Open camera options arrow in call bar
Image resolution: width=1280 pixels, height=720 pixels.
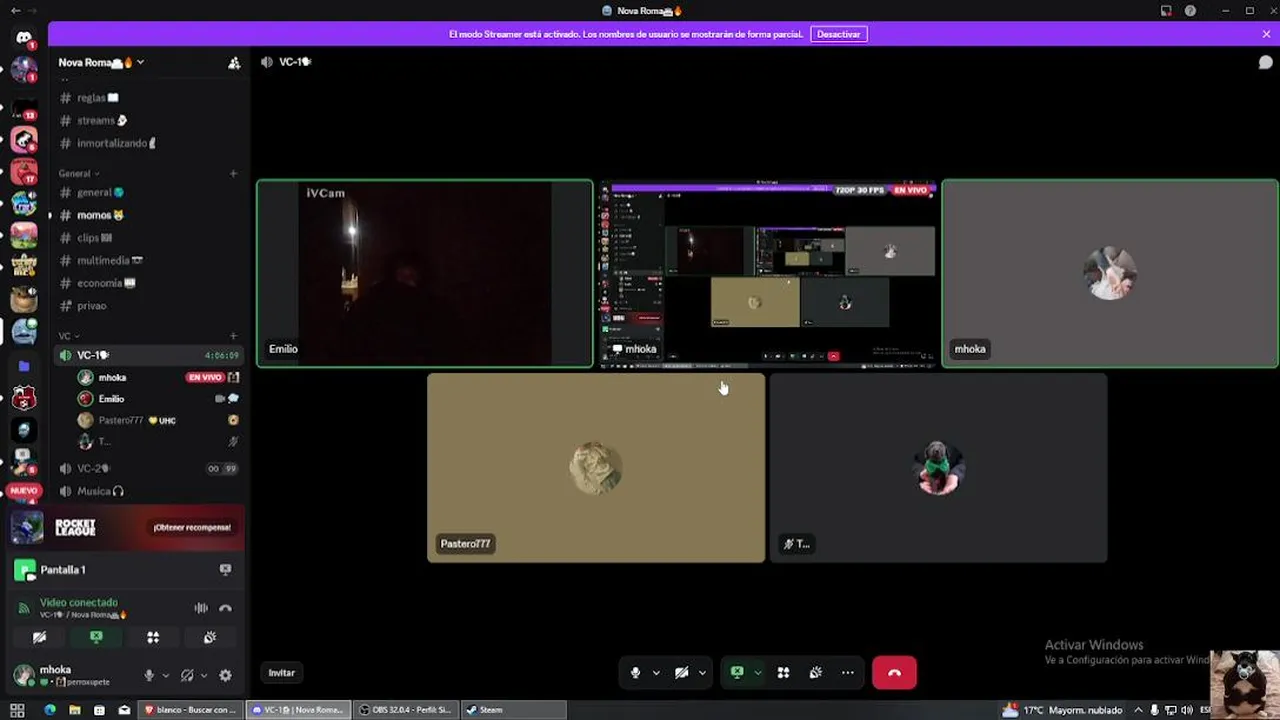(702, 673)
